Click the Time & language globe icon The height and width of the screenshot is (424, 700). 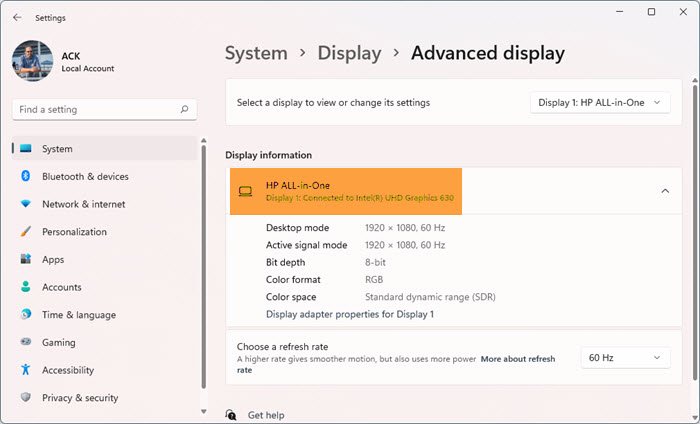click(26, 314)
